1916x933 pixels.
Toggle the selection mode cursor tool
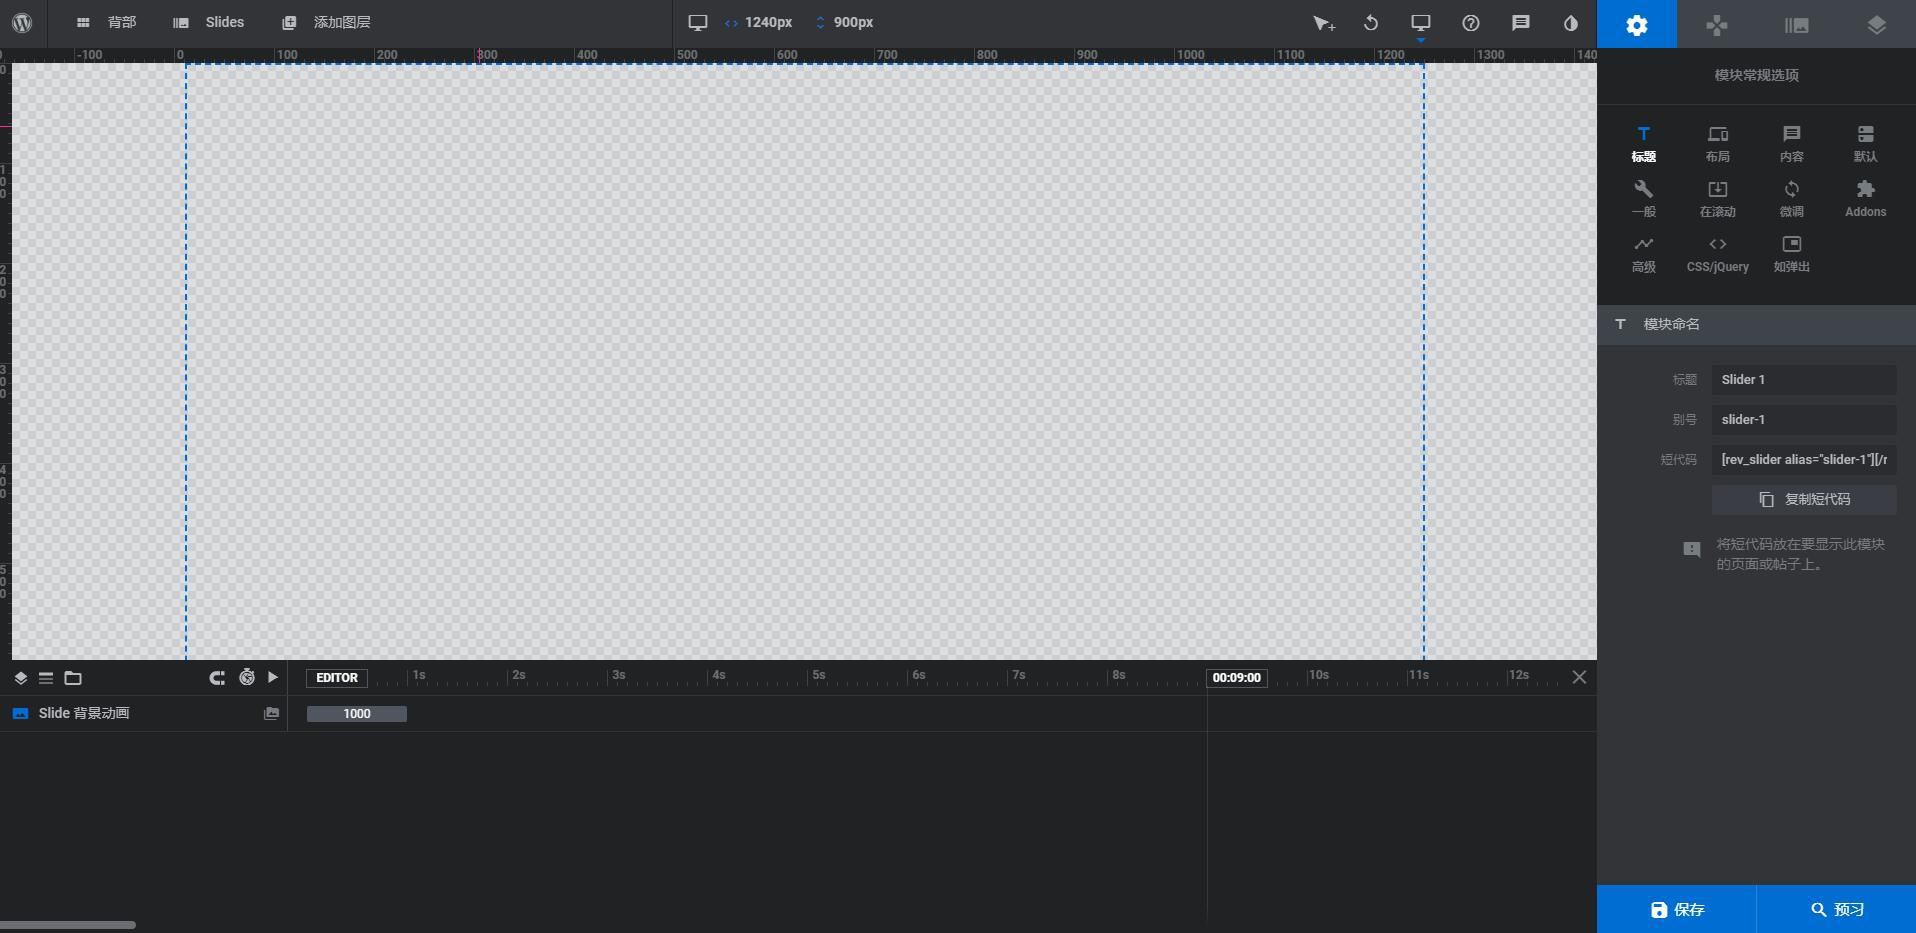point(1323,23)
